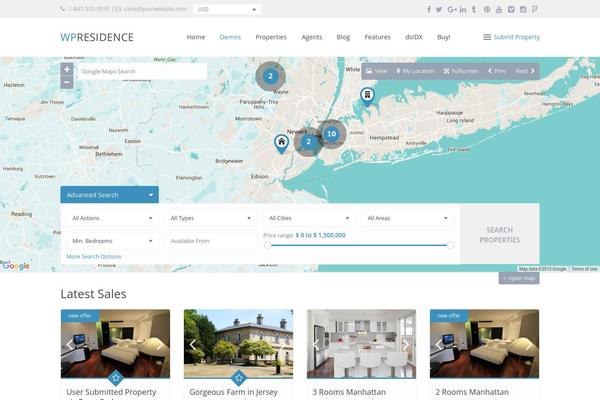Click the map View button

[x=377, y=71]
